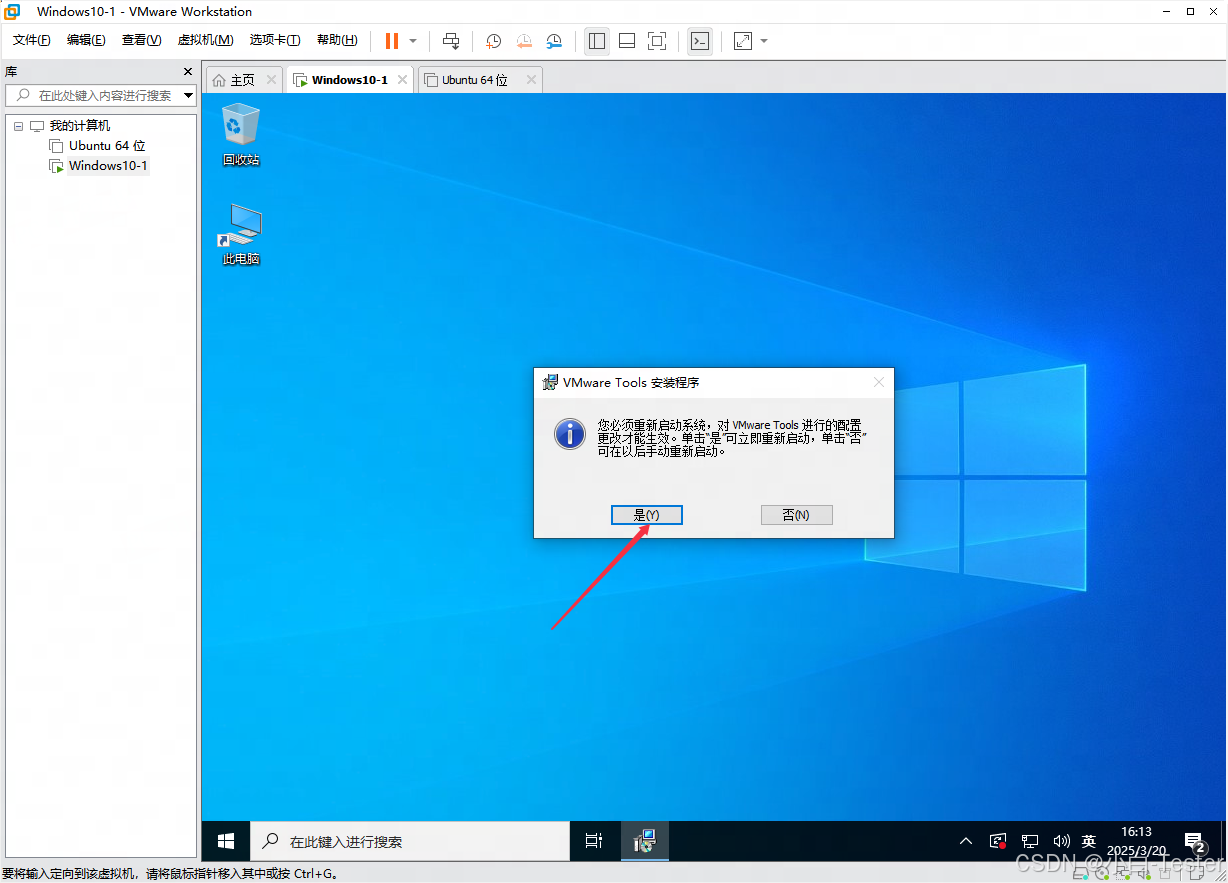The image size is (1228, 883).
Task: Show hidden tray icons chevron
Action: tap(966, 841)
